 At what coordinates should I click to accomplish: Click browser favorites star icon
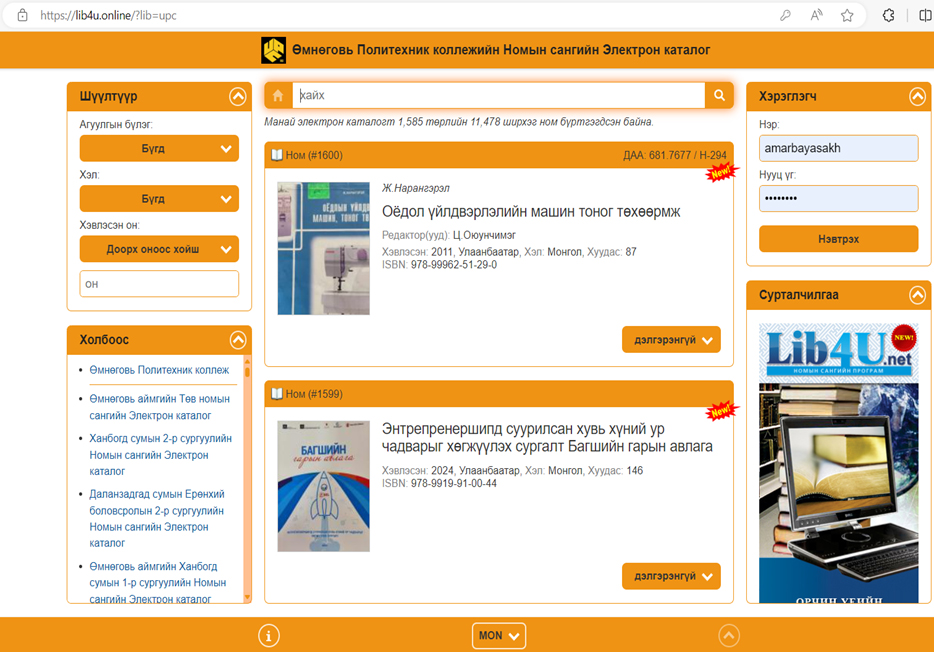click(847, 16)
